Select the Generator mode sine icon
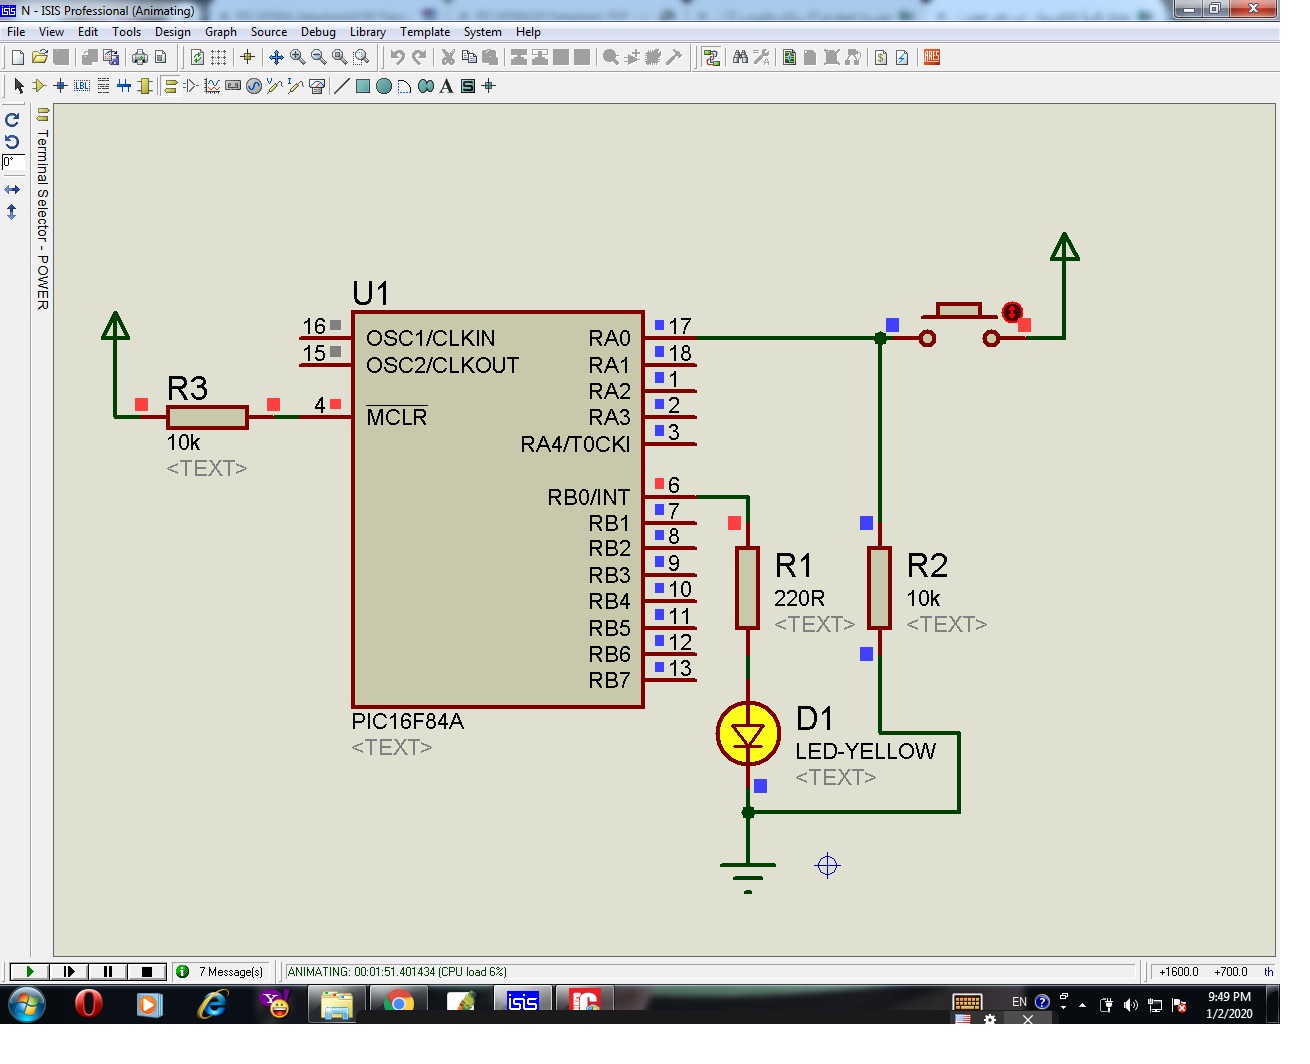The image size is (1310, 1064). (x=254, y=86)
